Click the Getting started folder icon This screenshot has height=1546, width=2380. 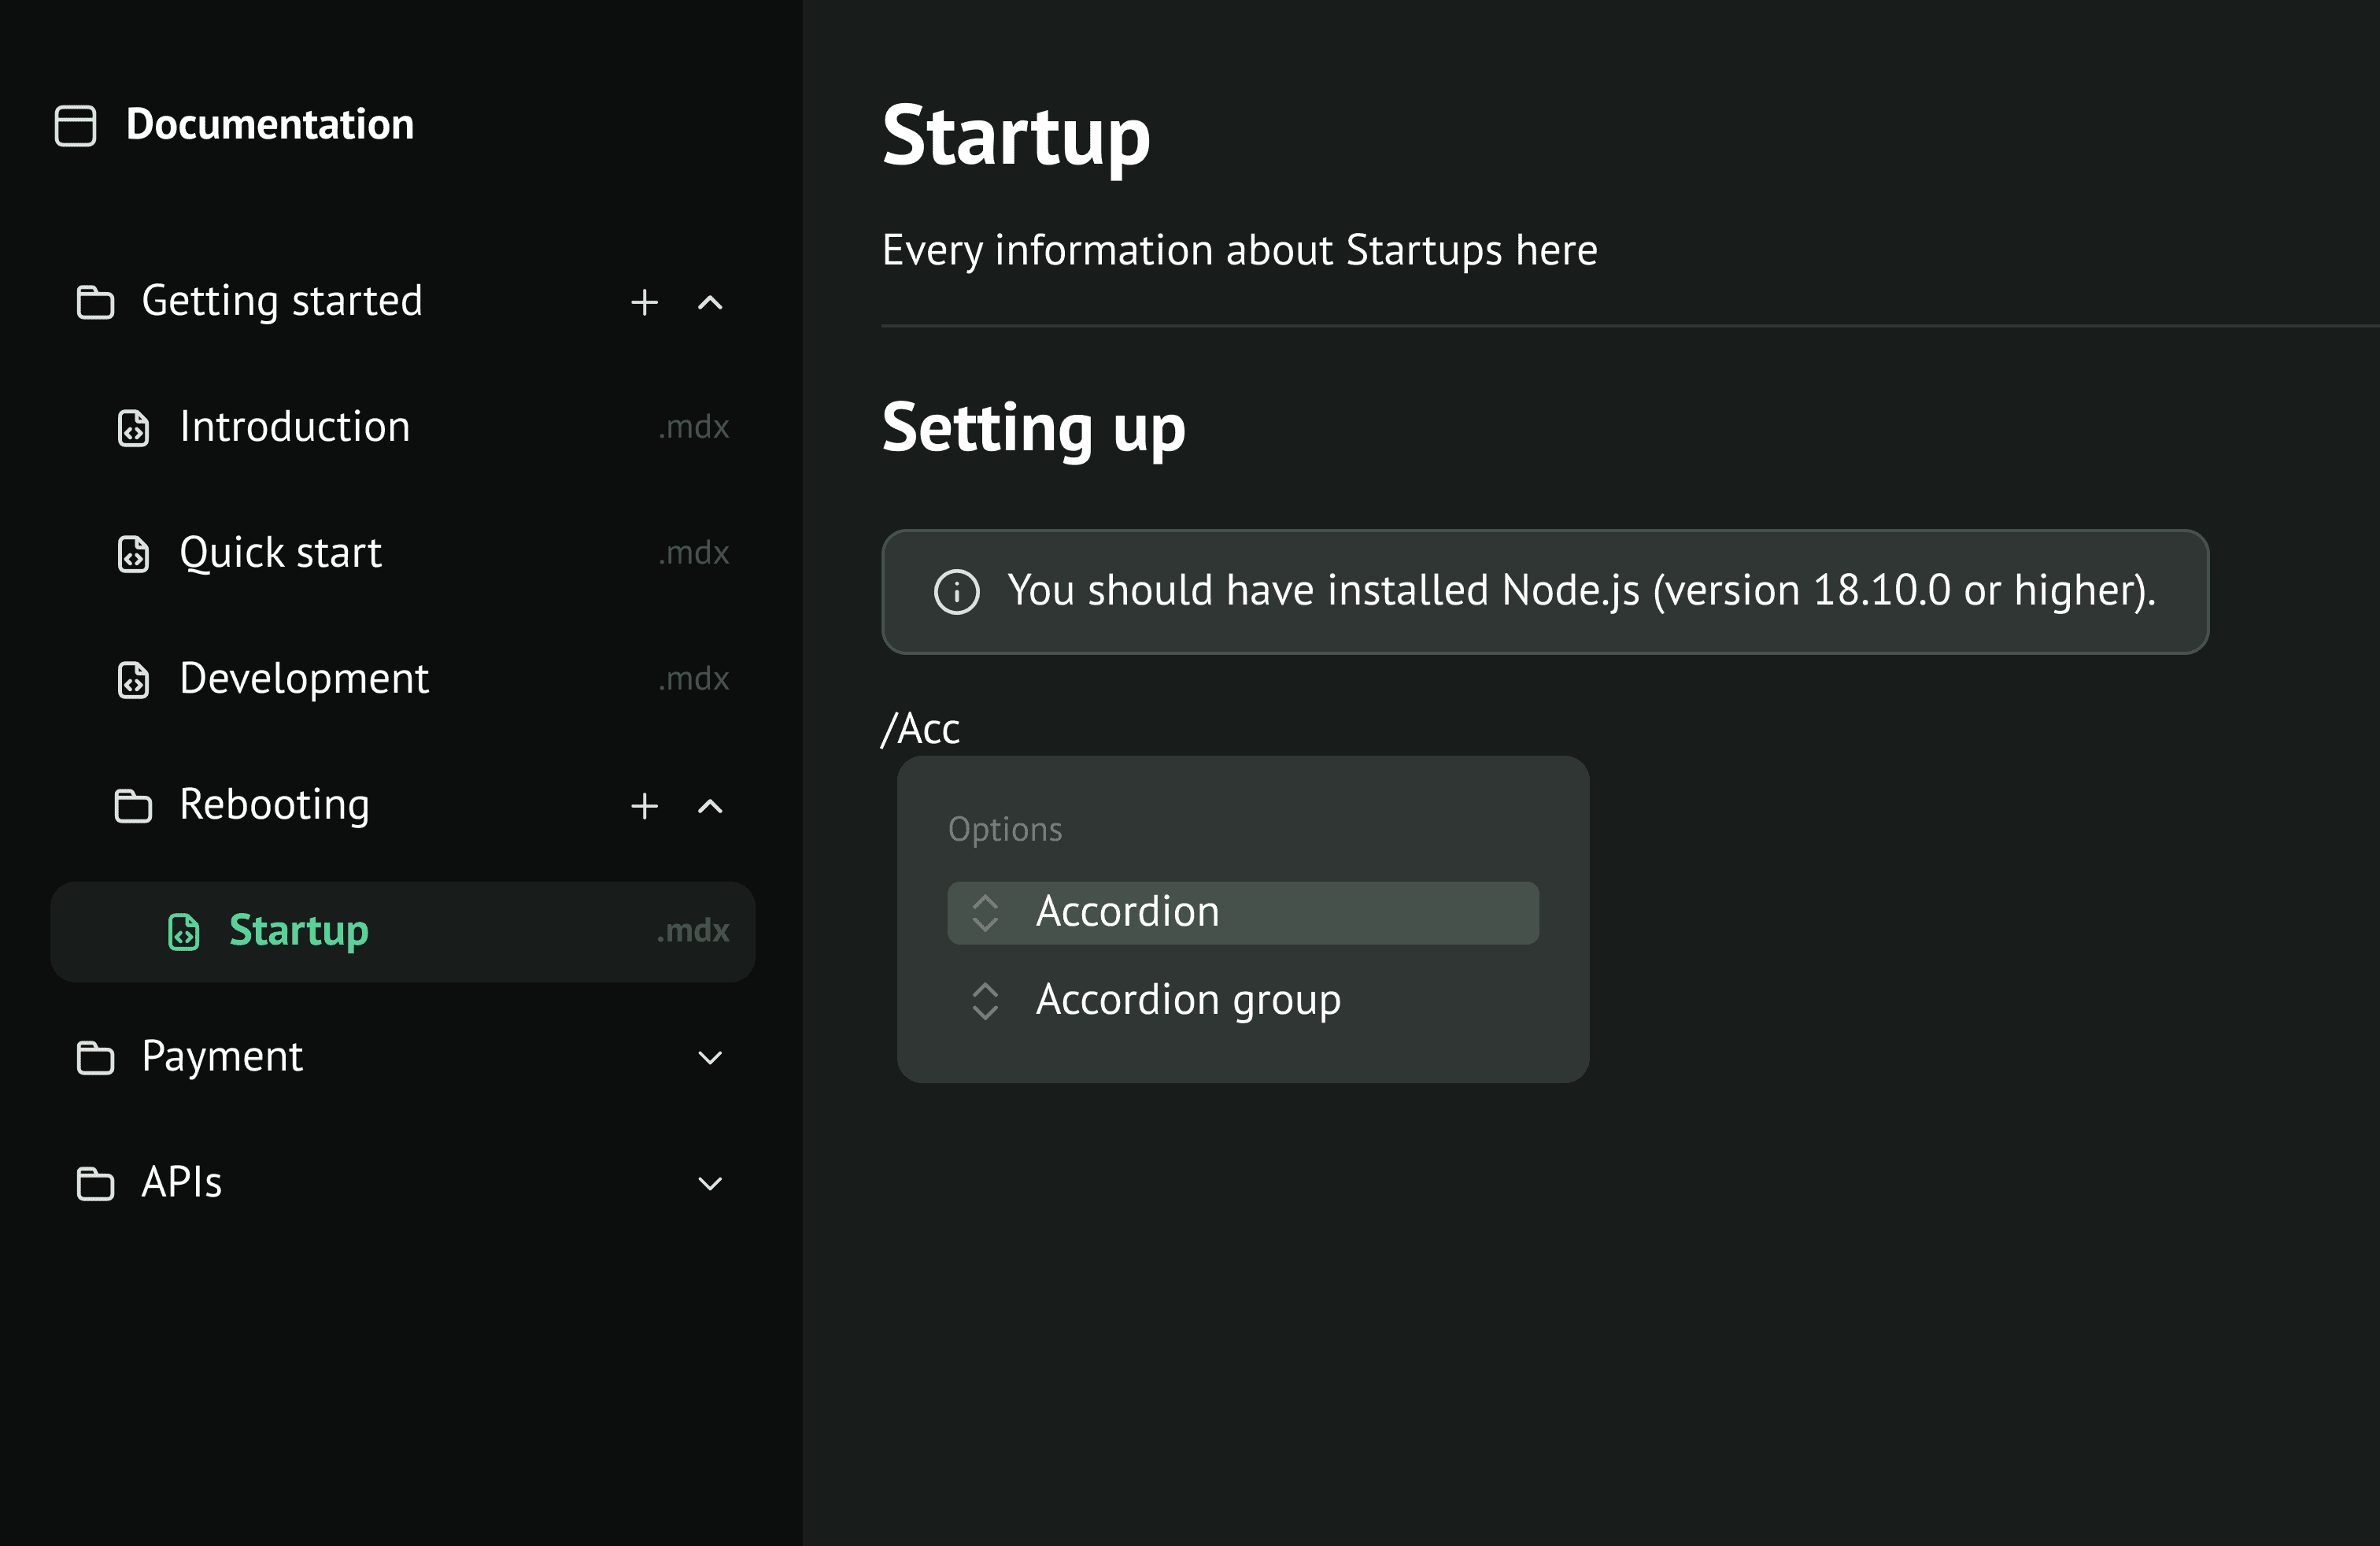(x=95, y=302)
